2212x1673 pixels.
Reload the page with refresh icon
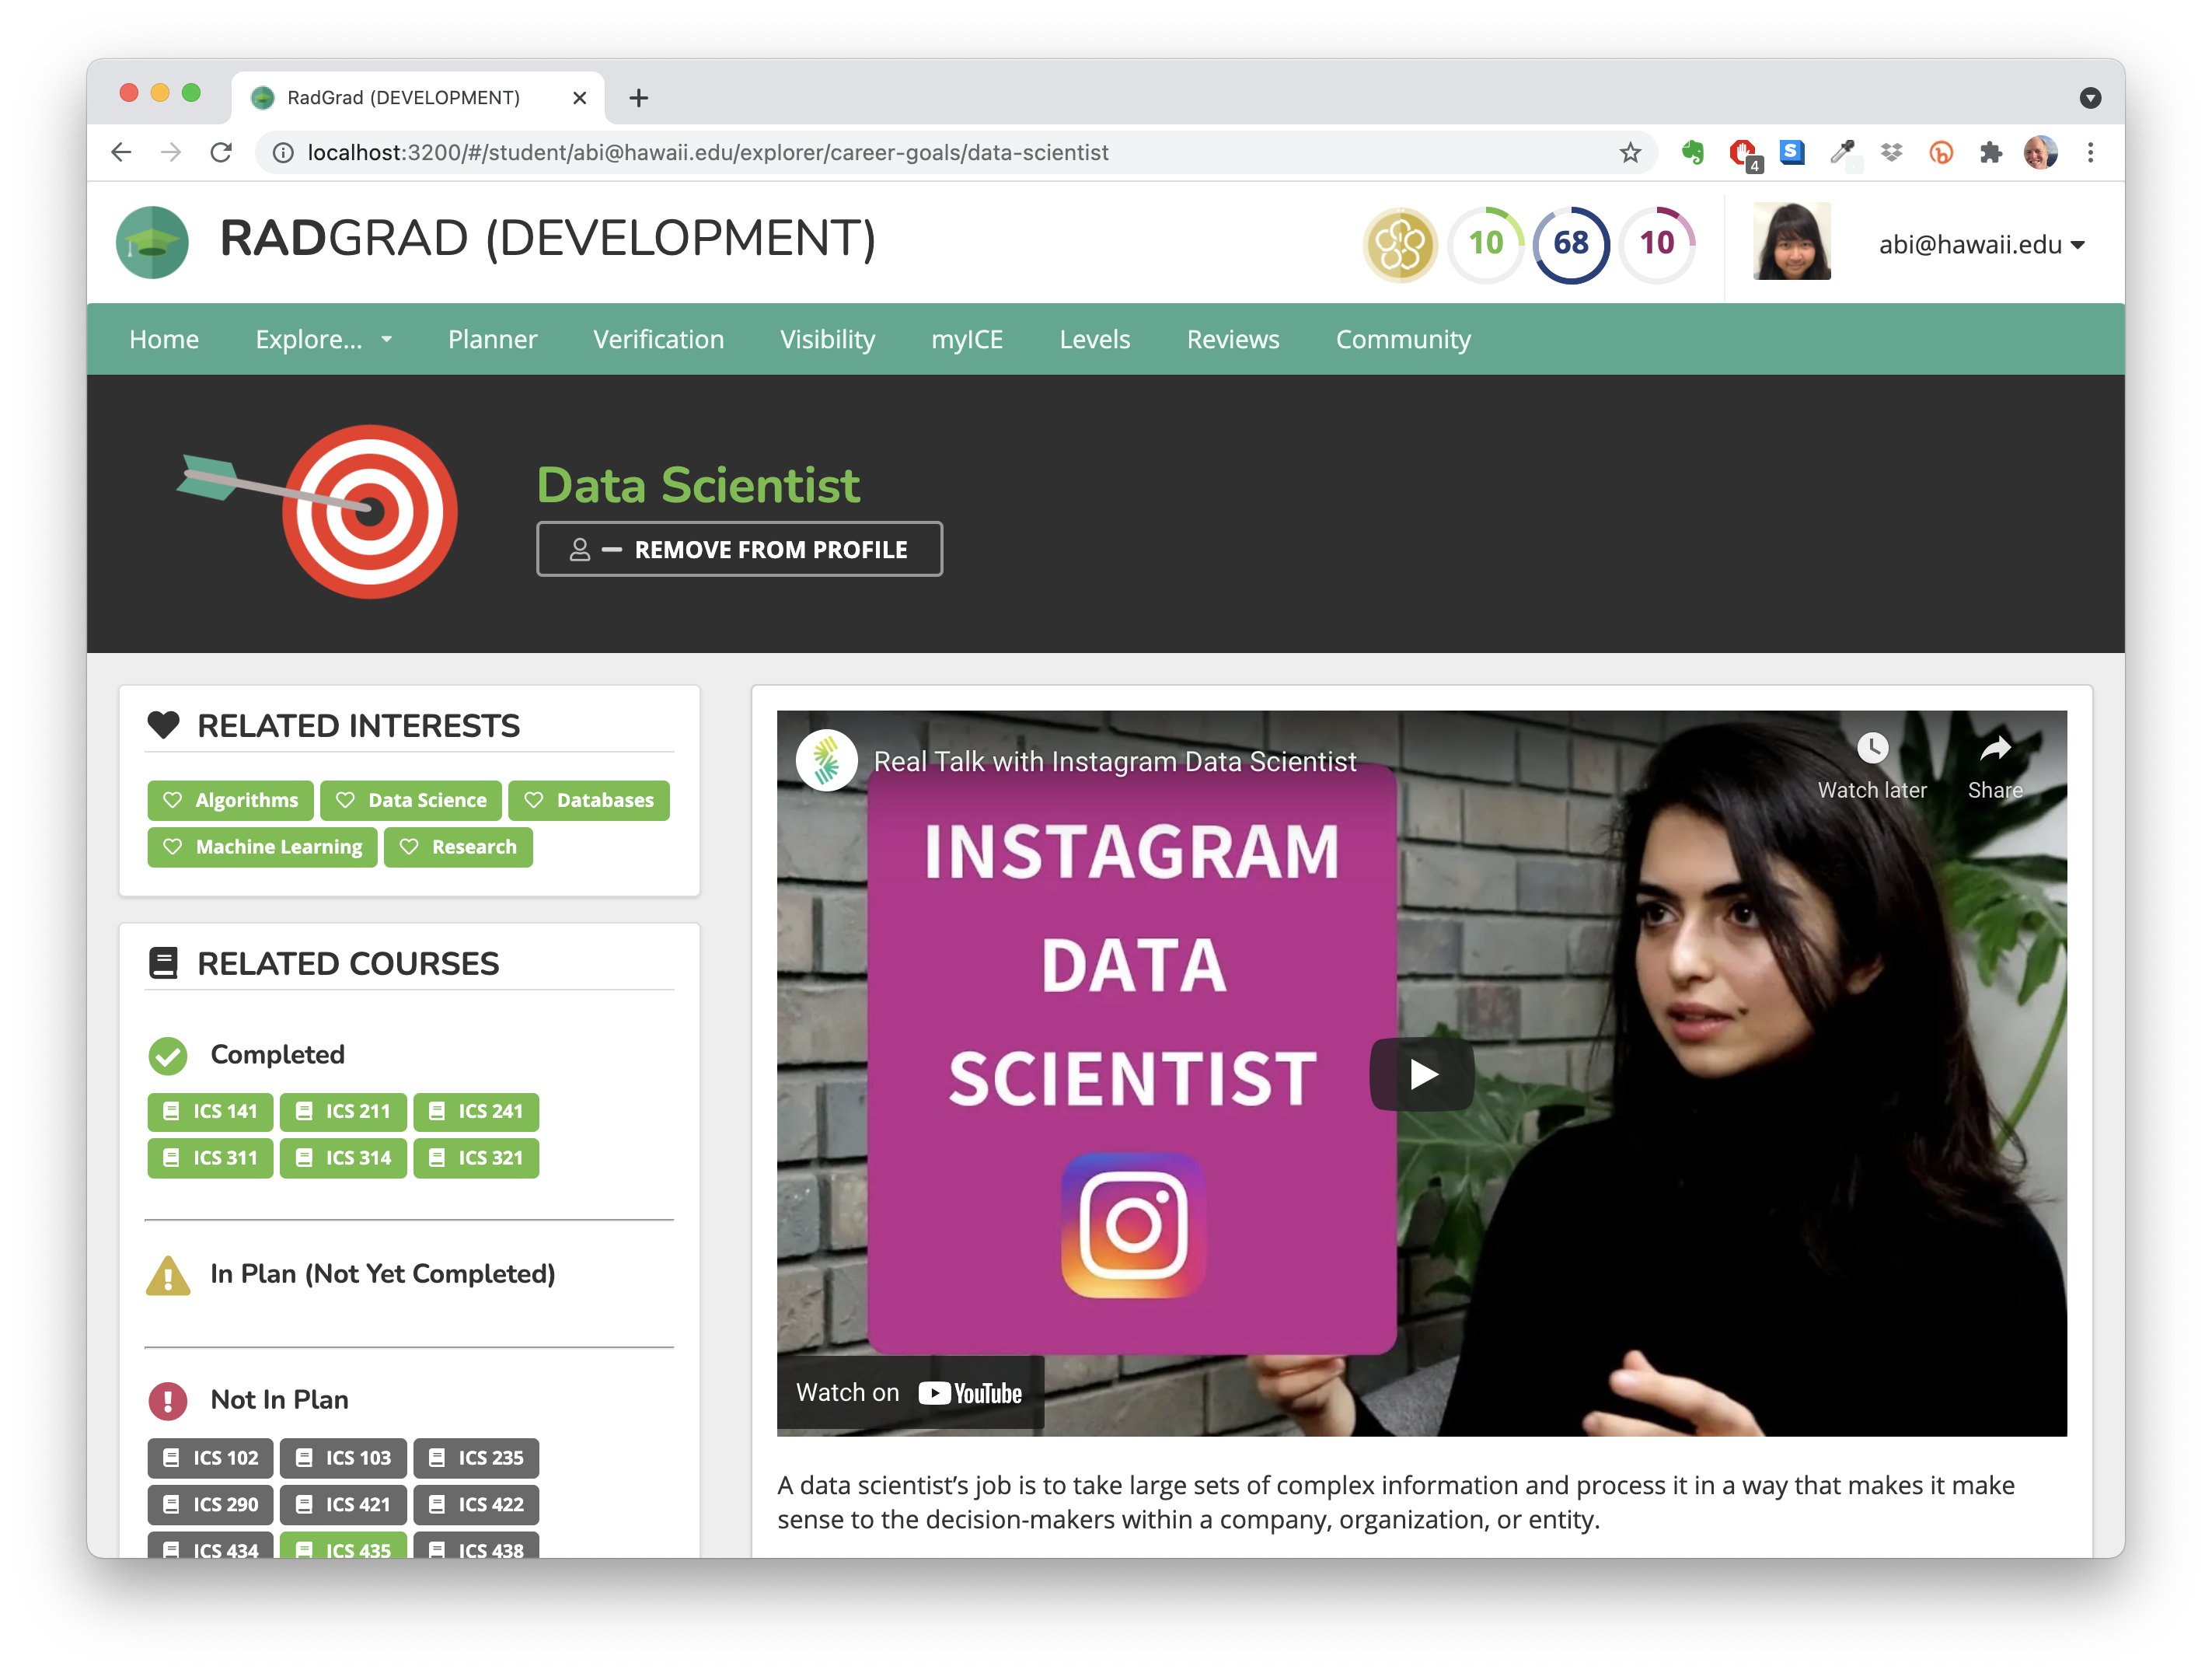[x=222, y=152]
